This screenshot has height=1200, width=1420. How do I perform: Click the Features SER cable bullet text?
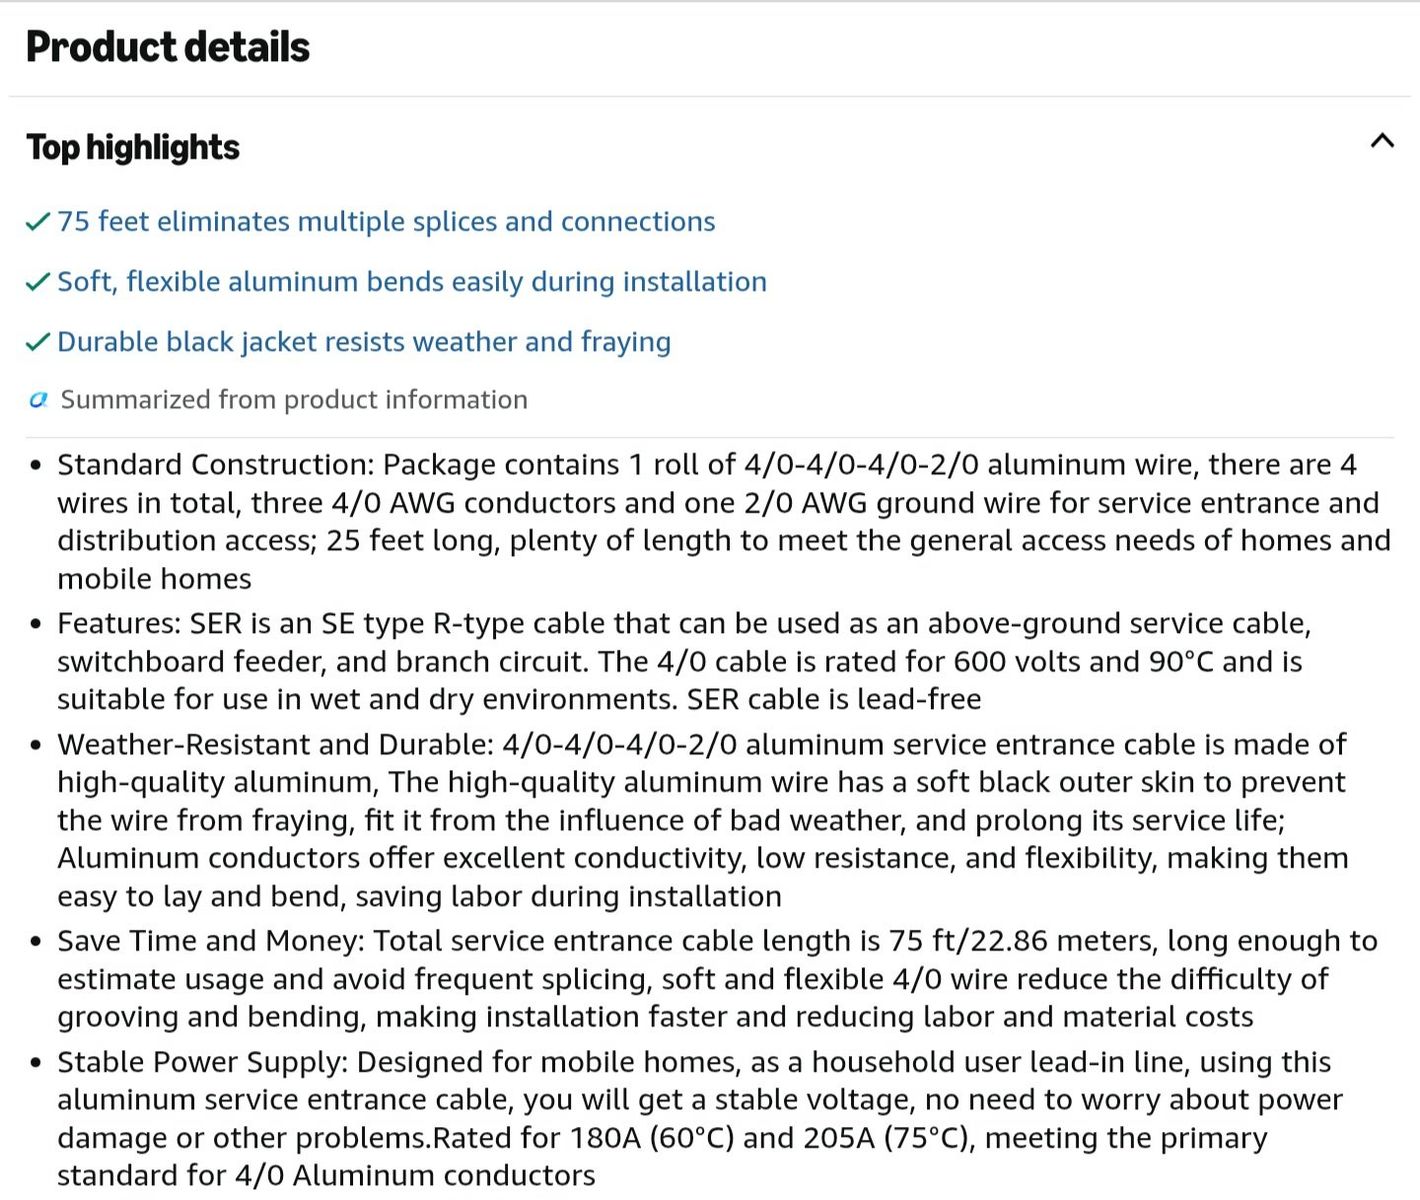[684, 661]
